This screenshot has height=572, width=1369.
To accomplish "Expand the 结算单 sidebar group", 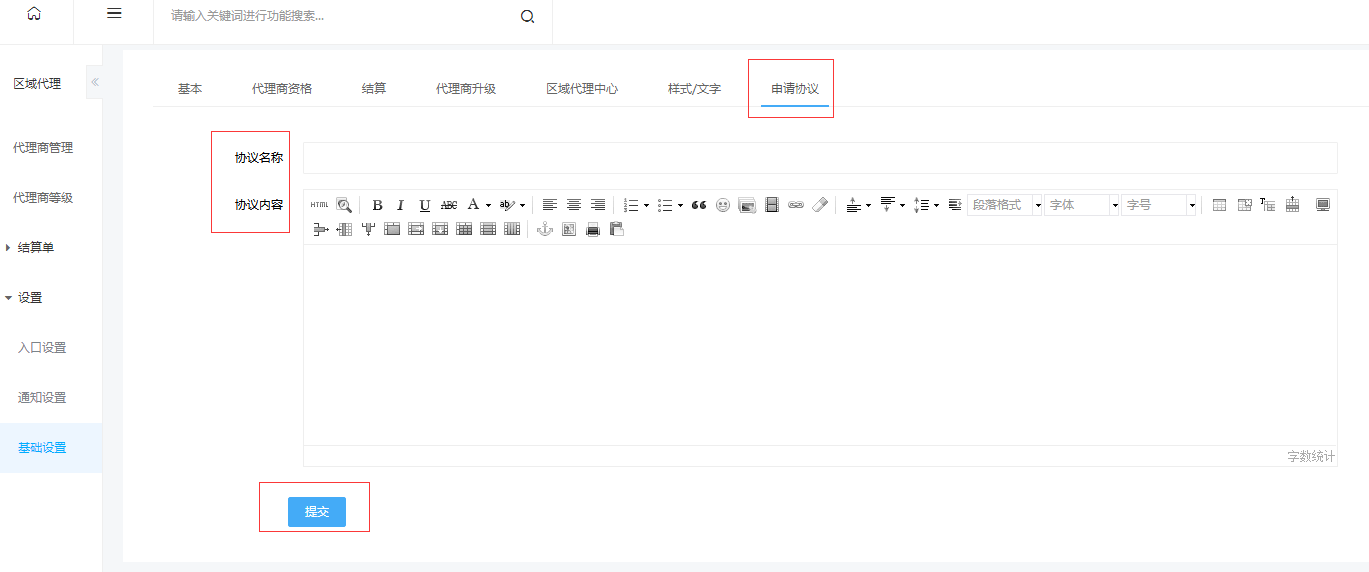I will click(x=30, y=247).
